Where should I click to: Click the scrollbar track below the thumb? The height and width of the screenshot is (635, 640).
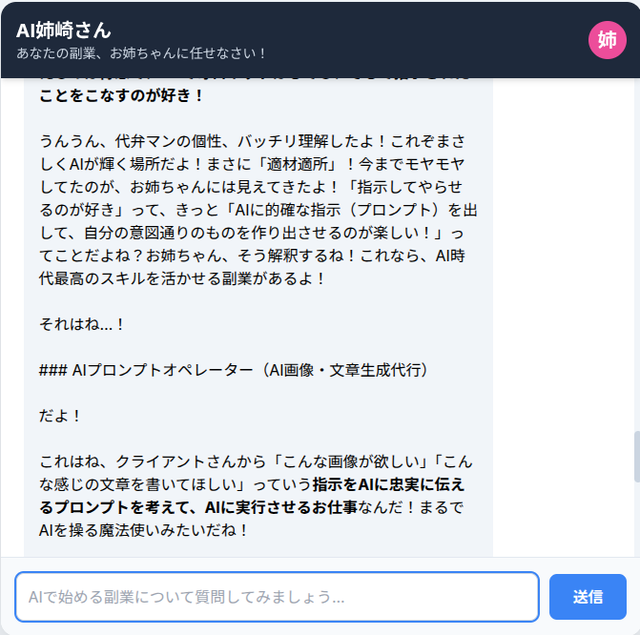636,519
